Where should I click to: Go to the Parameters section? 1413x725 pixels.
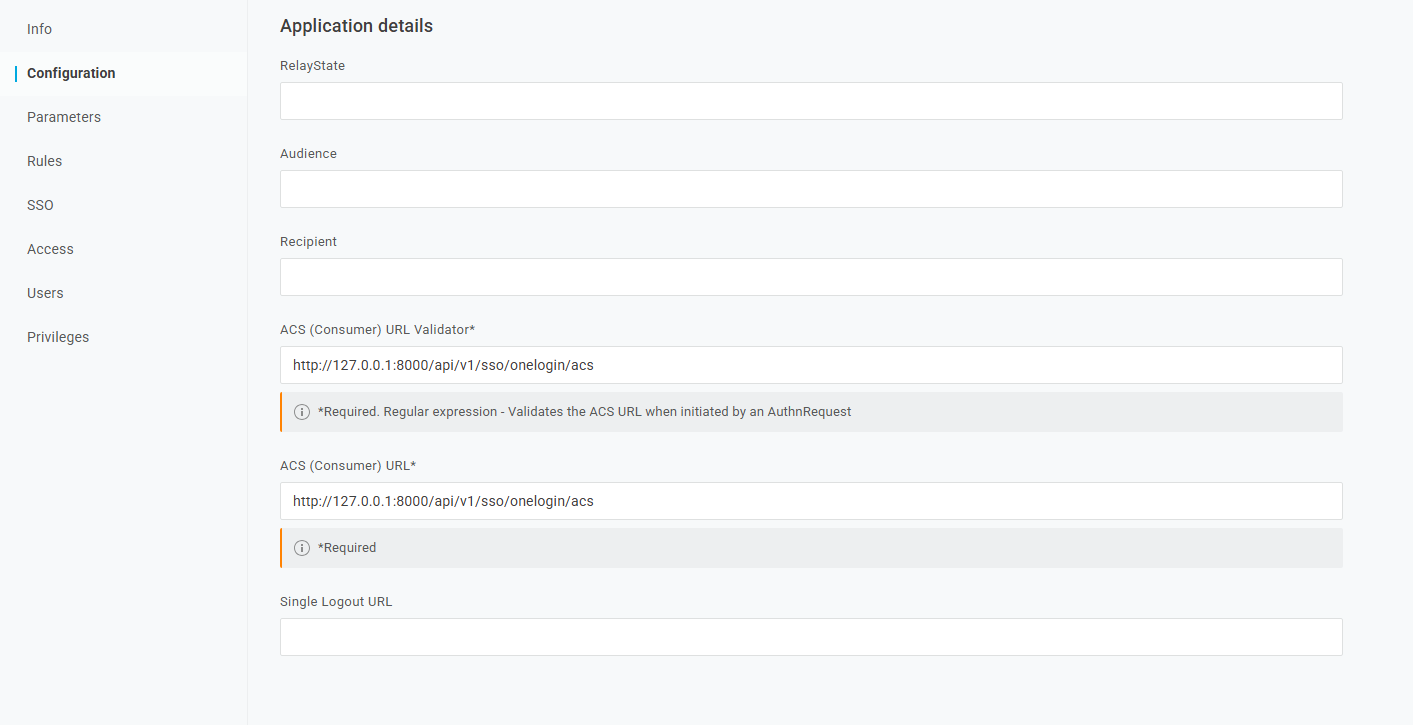point(64,117)
